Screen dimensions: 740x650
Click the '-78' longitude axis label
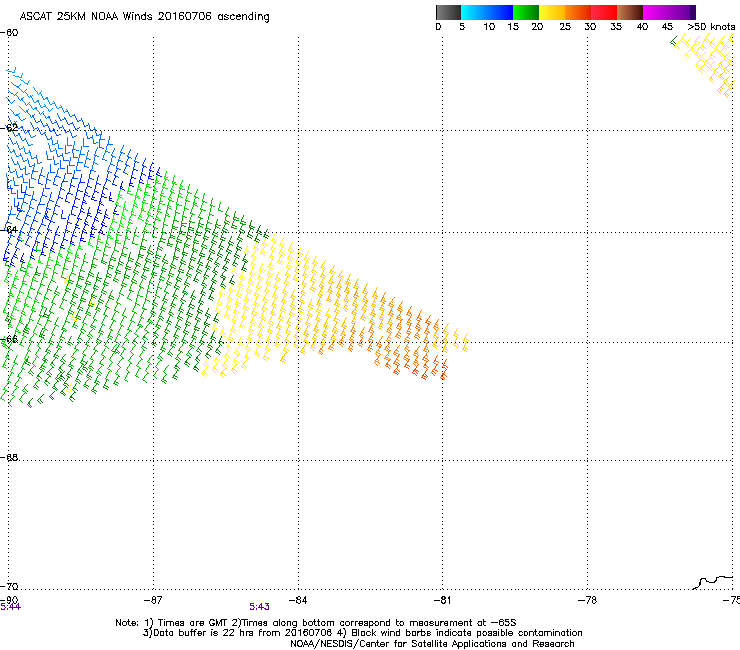587,600
